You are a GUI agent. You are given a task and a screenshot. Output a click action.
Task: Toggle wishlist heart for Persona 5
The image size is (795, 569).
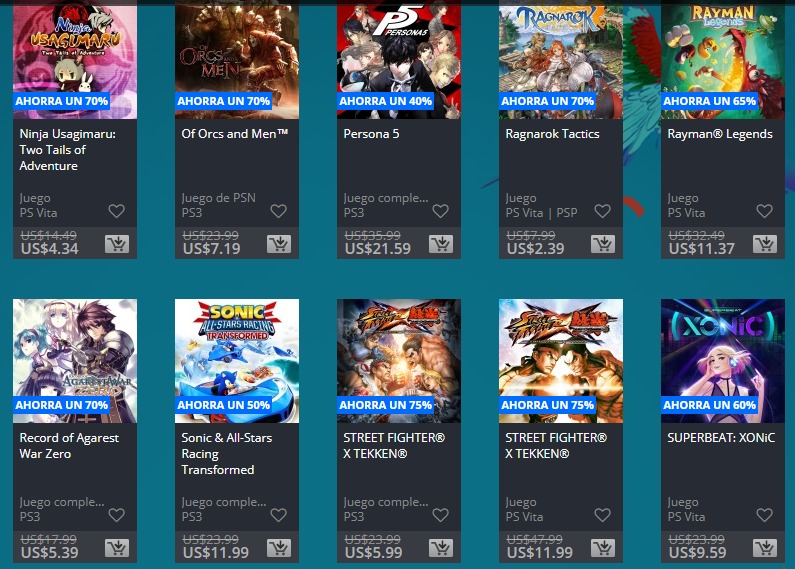(x=441, y=211)
